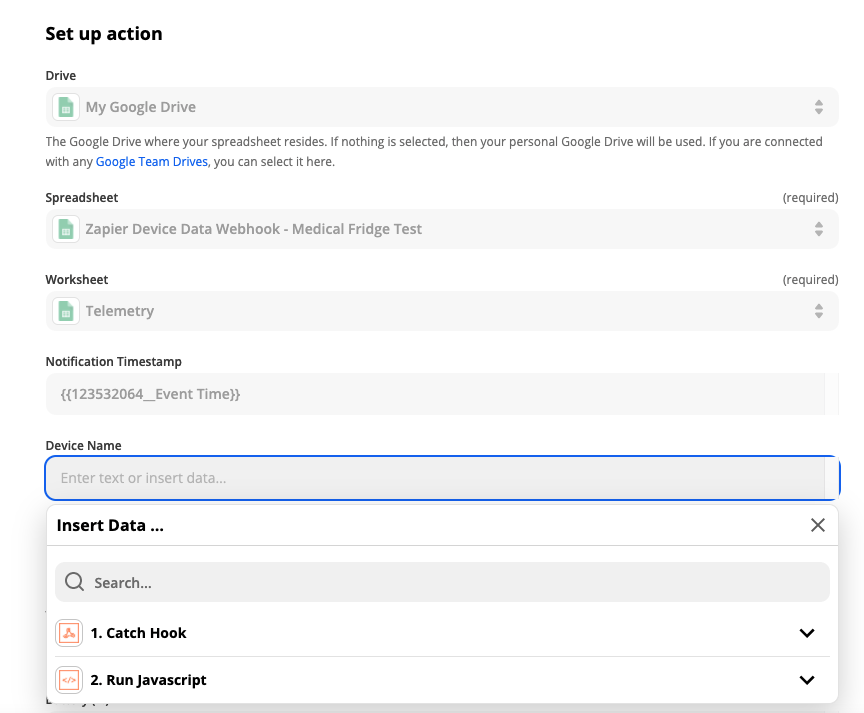Focus the Device Name input field
This screenshot has height=713, width=864.
(x=442, y=478)
